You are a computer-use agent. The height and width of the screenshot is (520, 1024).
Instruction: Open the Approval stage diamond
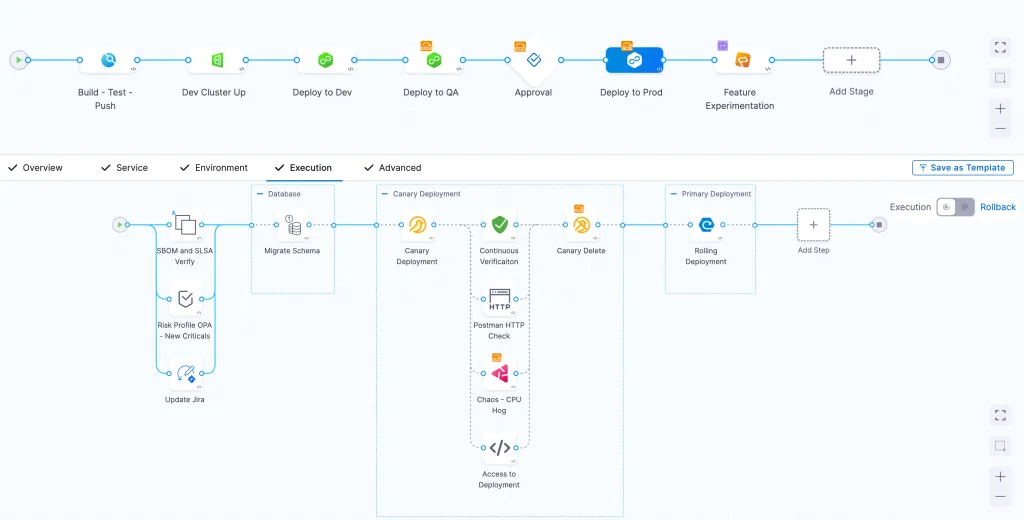tap(534, 60)
